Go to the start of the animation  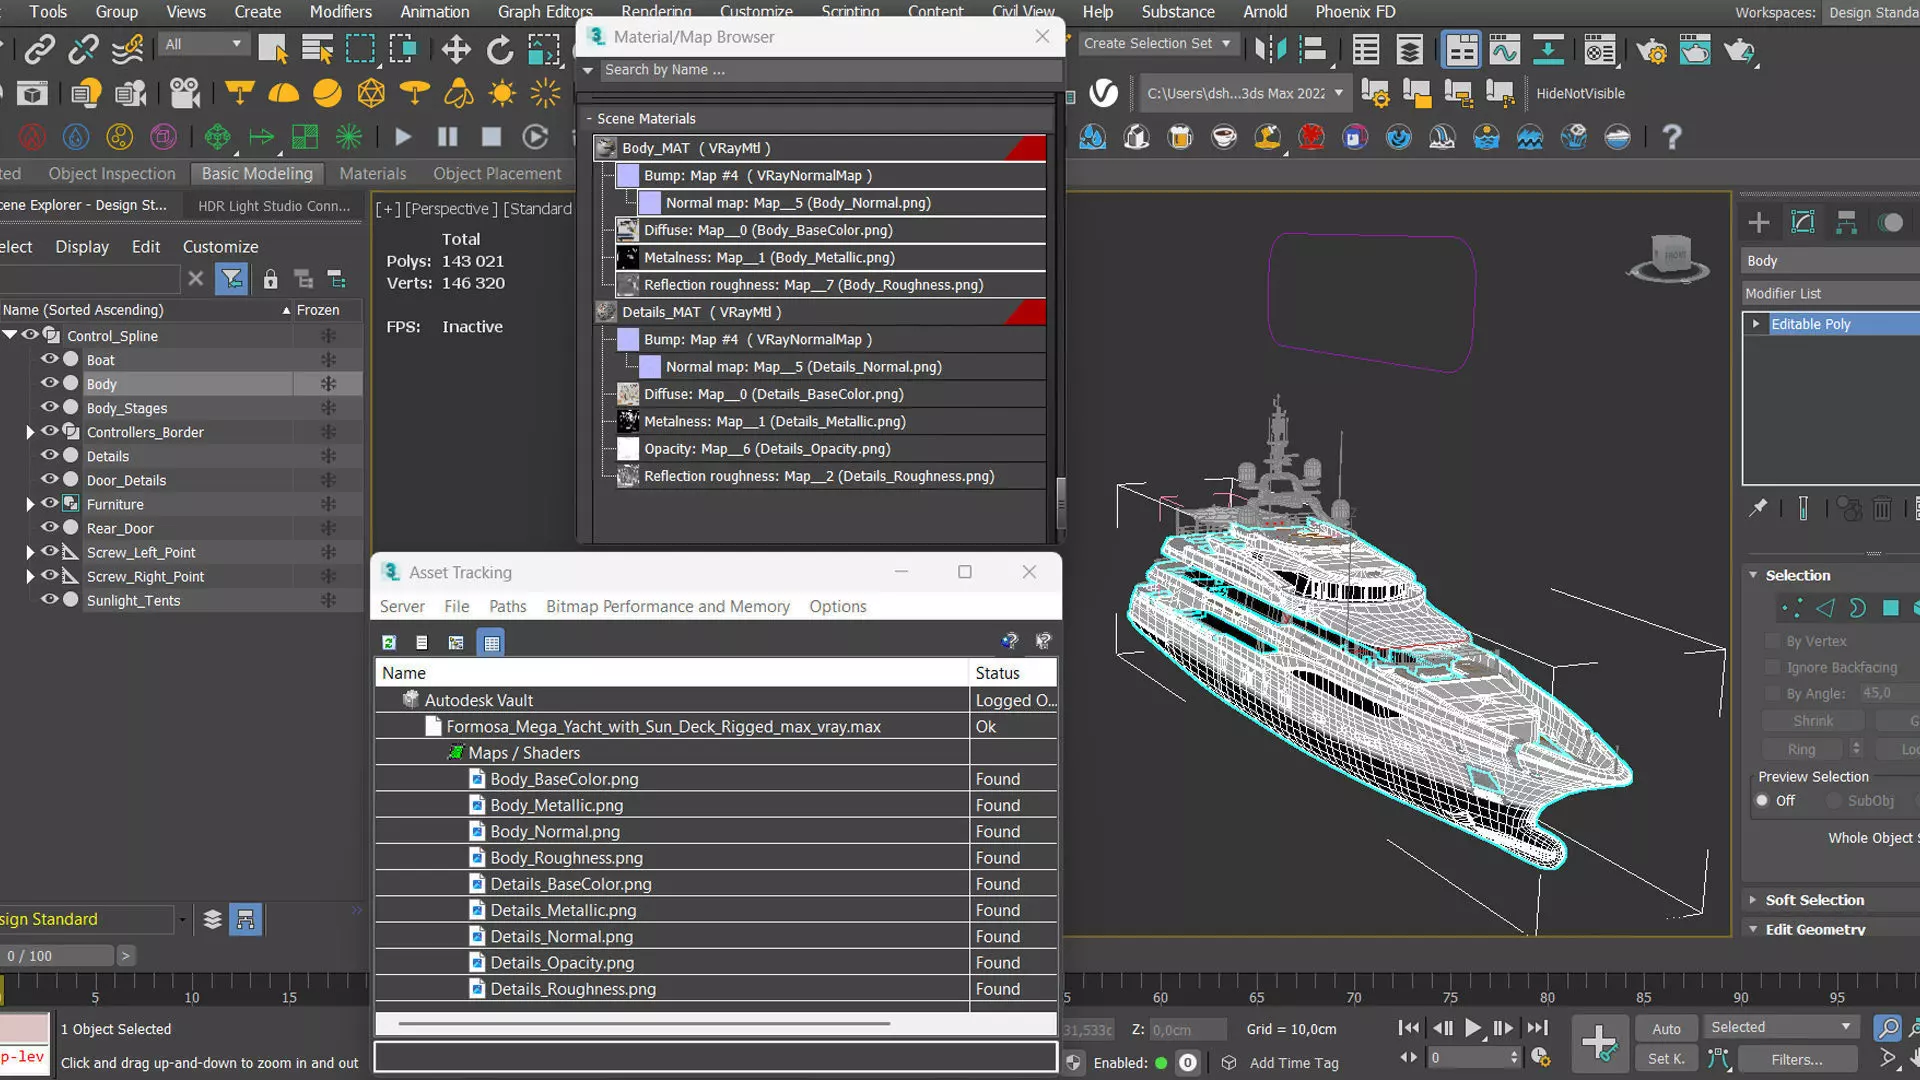pyautogui.click(x=1408, y=1028)
